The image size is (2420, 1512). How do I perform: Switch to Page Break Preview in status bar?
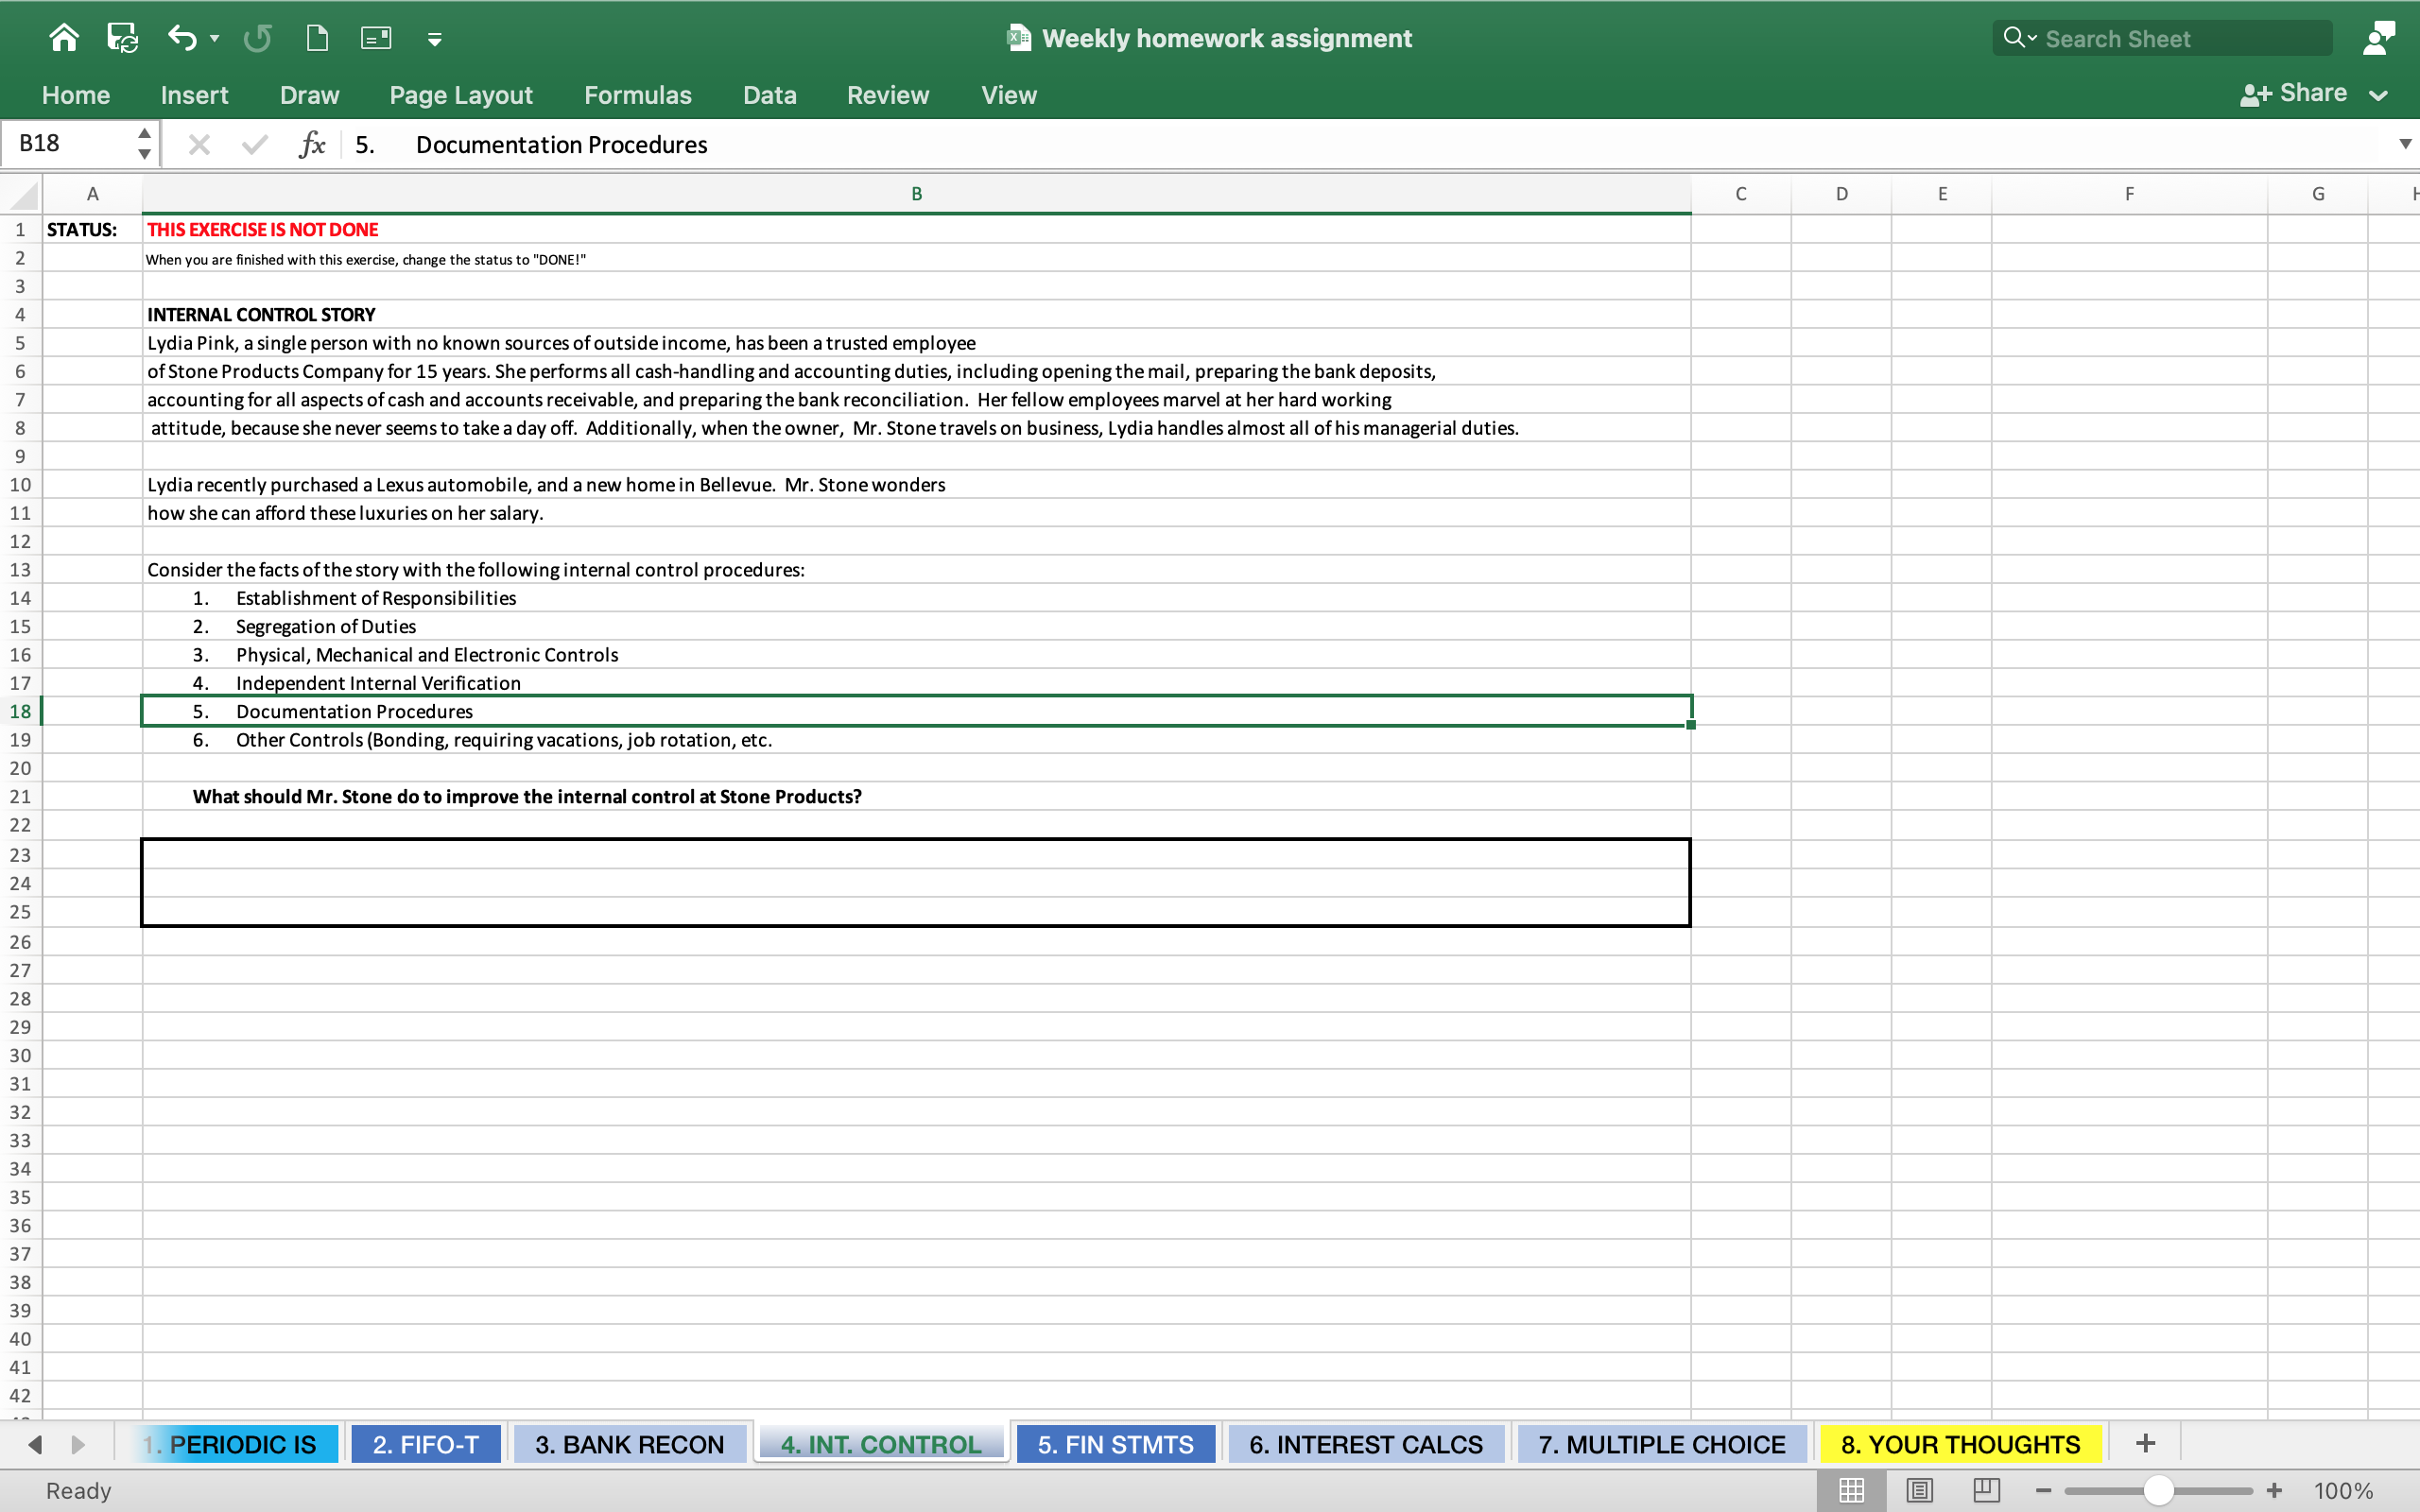click(x=1986, y=1490)
